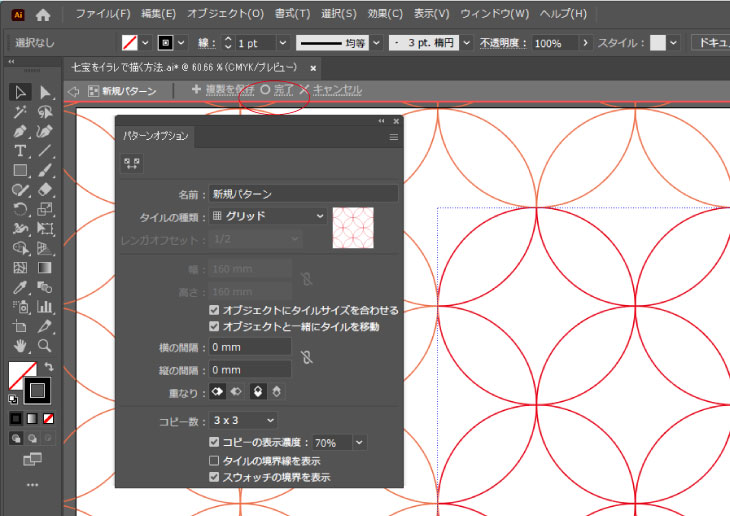This screenshot has height=516, width=730.
Task: Select the Selection tool arrow
Action: point(20,92)
